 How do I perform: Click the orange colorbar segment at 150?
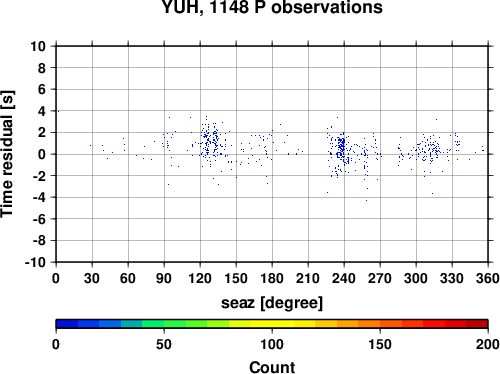click(x=380, y=324)
